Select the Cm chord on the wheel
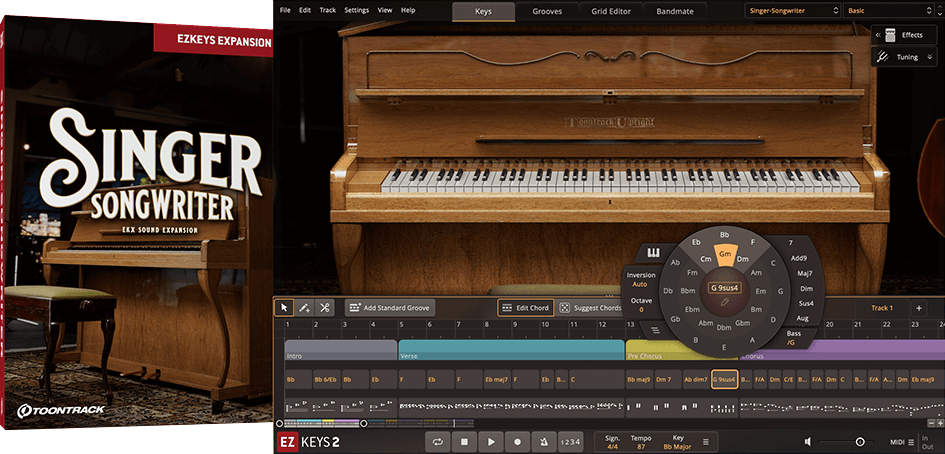Screen dimensions: 945x454 tap(706, 259)
